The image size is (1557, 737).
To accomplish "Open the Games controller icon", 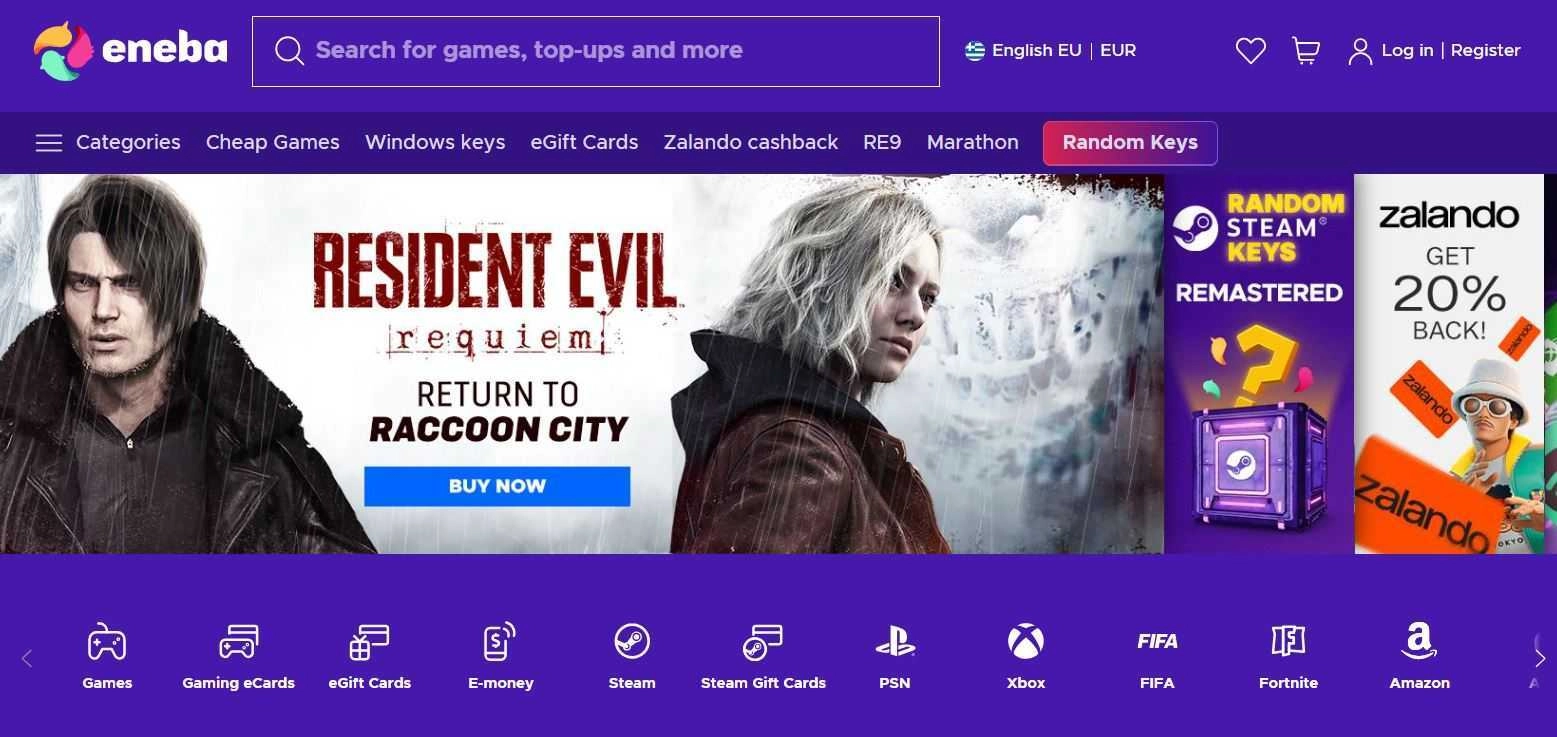I will pyautogui.click(x=107, y=642).
